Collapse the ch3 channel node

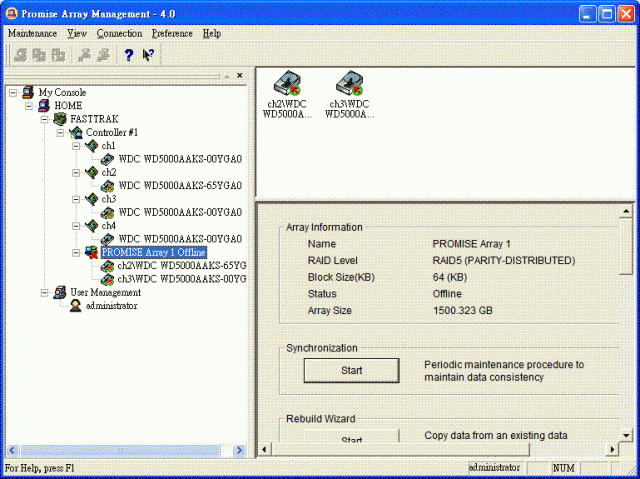(x=76, y=200)
